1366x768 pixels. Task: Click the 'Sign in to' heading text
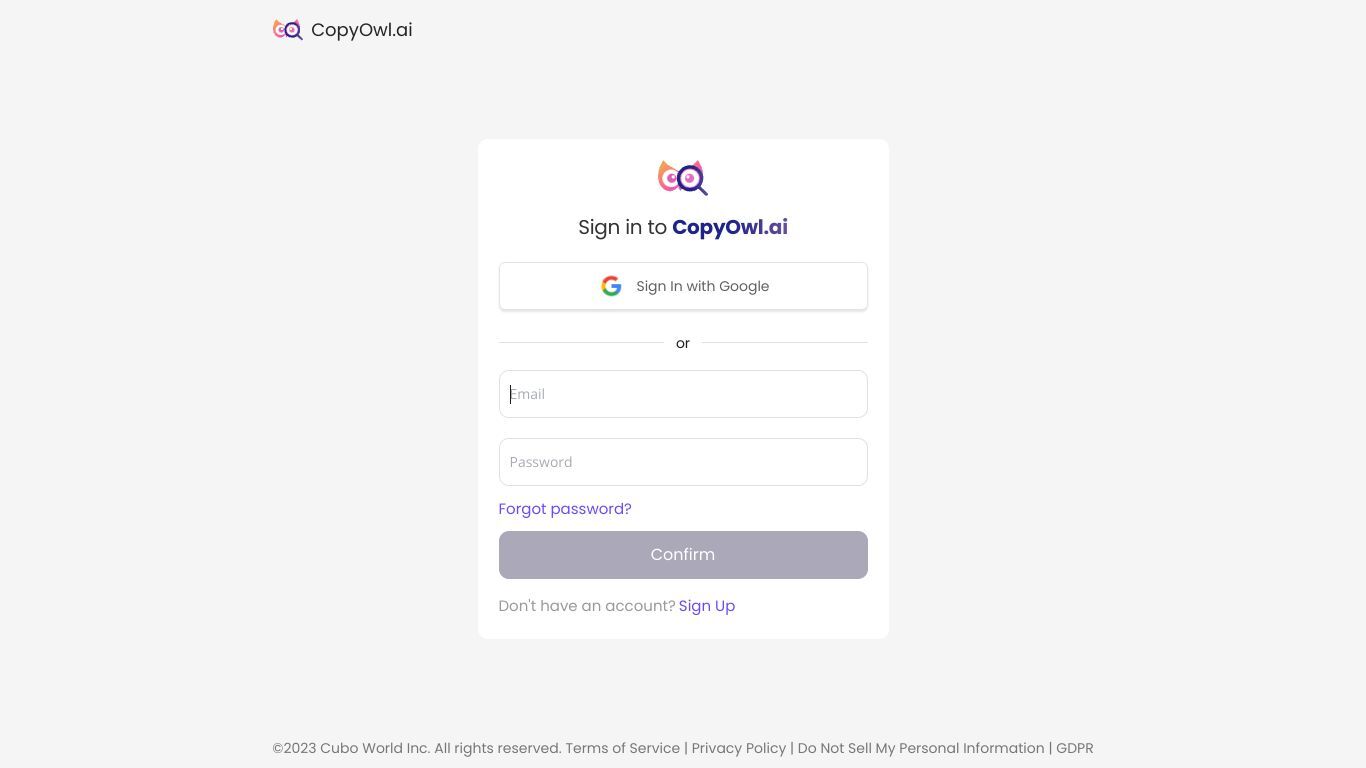622,227
